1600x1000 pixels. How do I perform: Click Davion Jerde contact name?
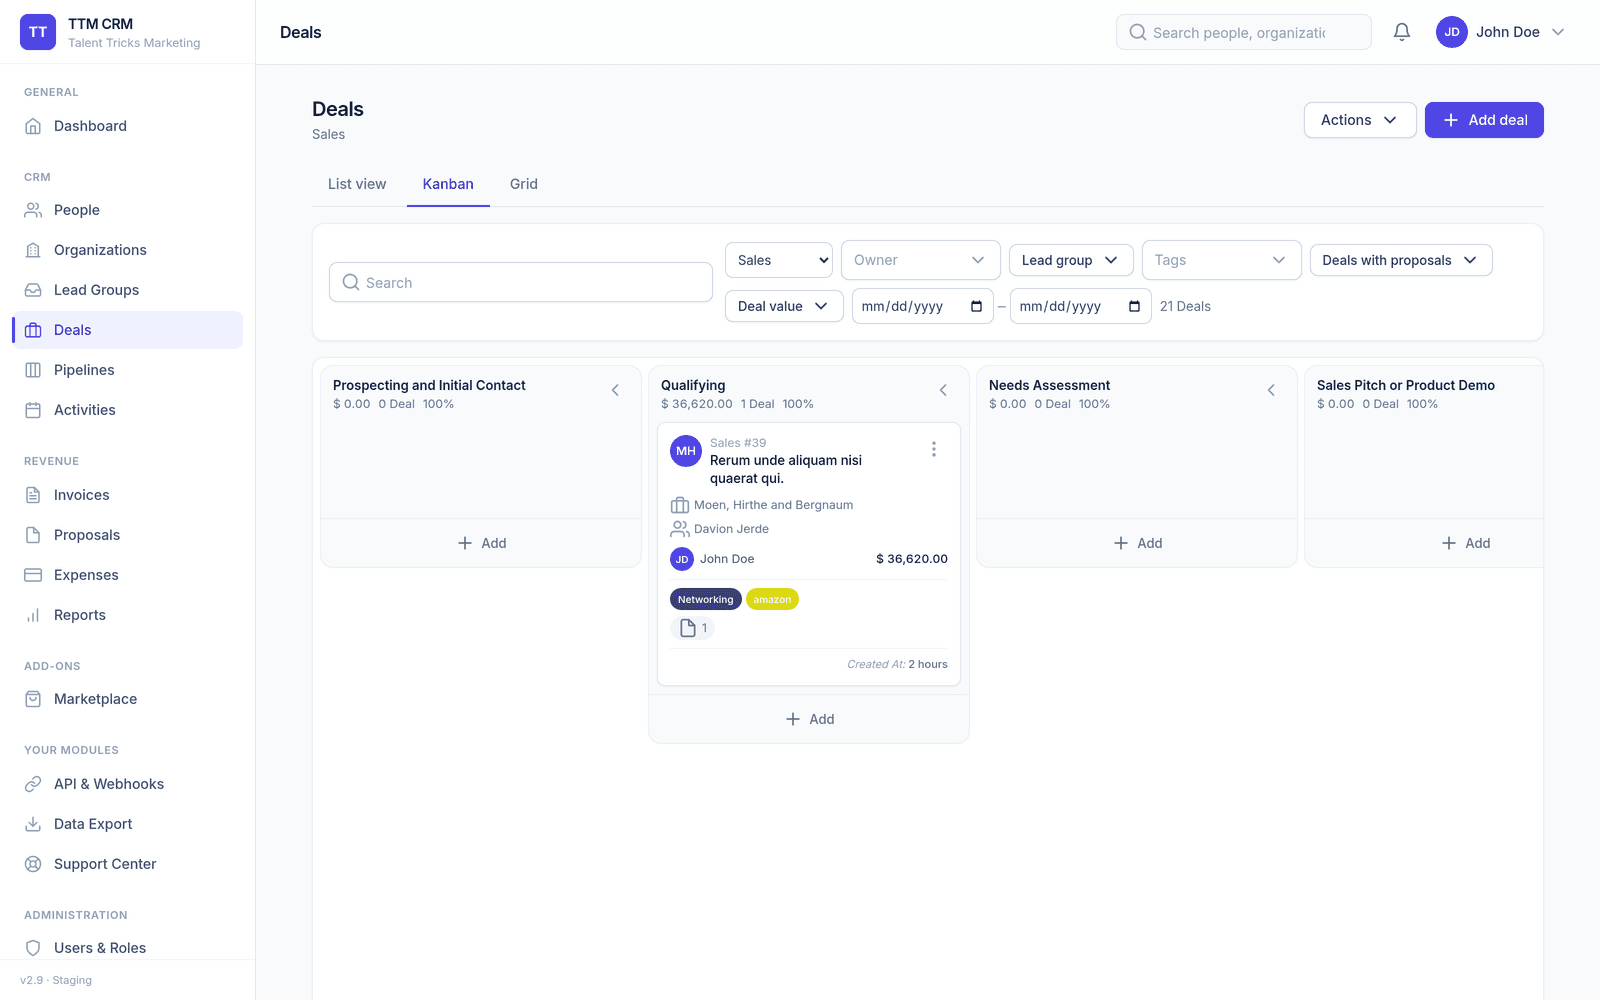point(731,529)
